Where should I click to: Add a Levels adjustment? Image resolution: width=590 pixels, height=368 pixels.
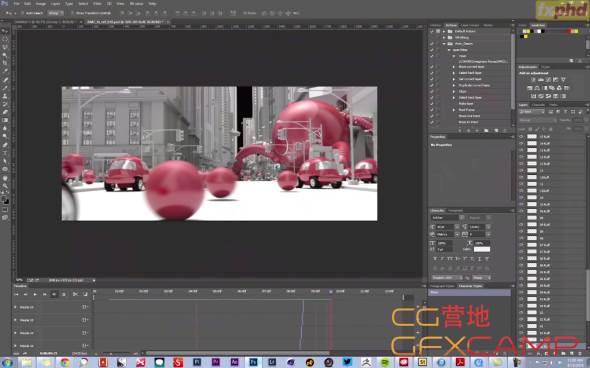coord(541,80)
